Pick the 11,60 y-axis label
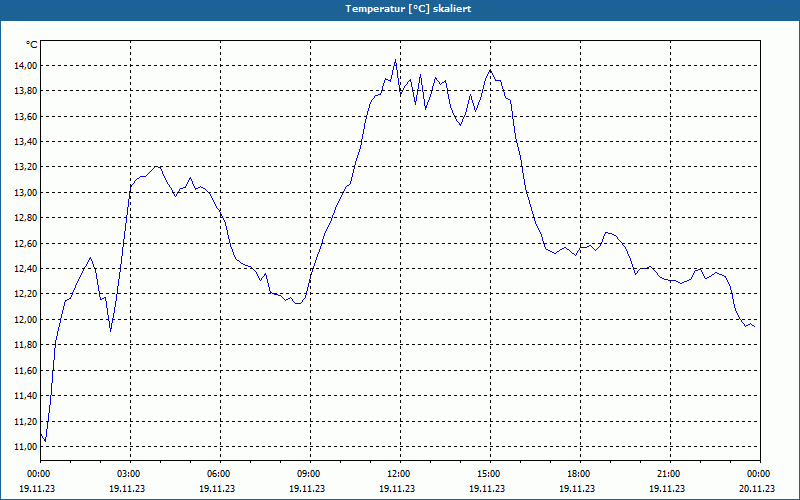This screenshot has width=800, height=500. pyautogui.click(x=25, y=370)
